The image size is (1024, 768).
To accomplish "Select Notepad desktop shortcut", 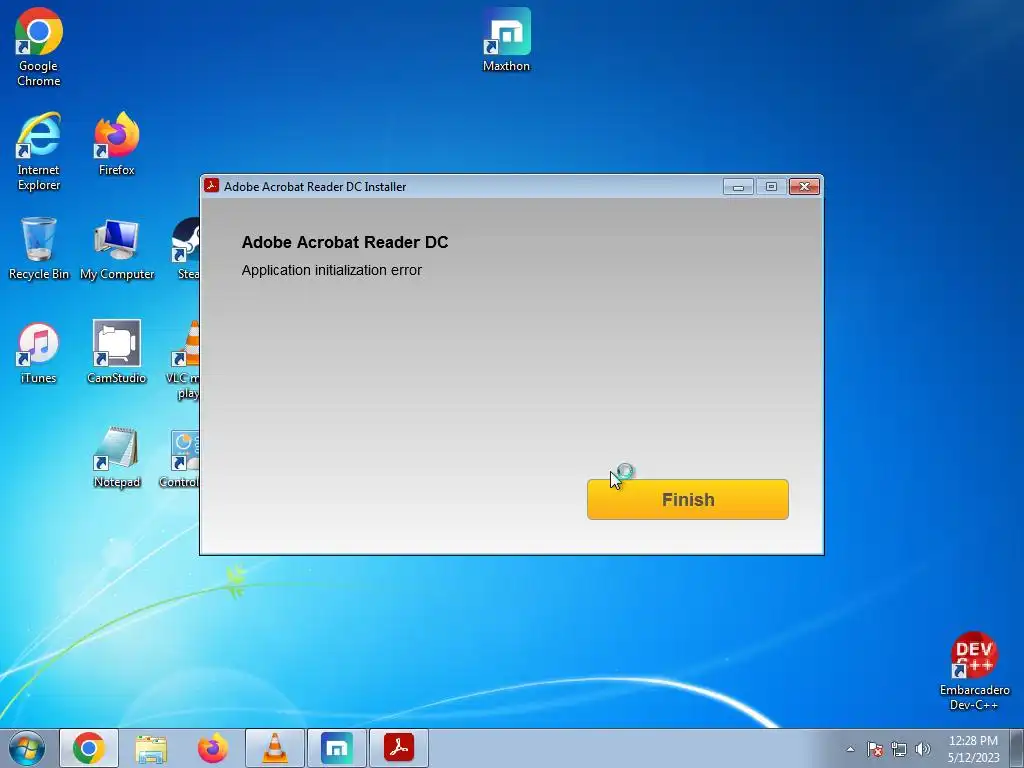I will 117,457.
